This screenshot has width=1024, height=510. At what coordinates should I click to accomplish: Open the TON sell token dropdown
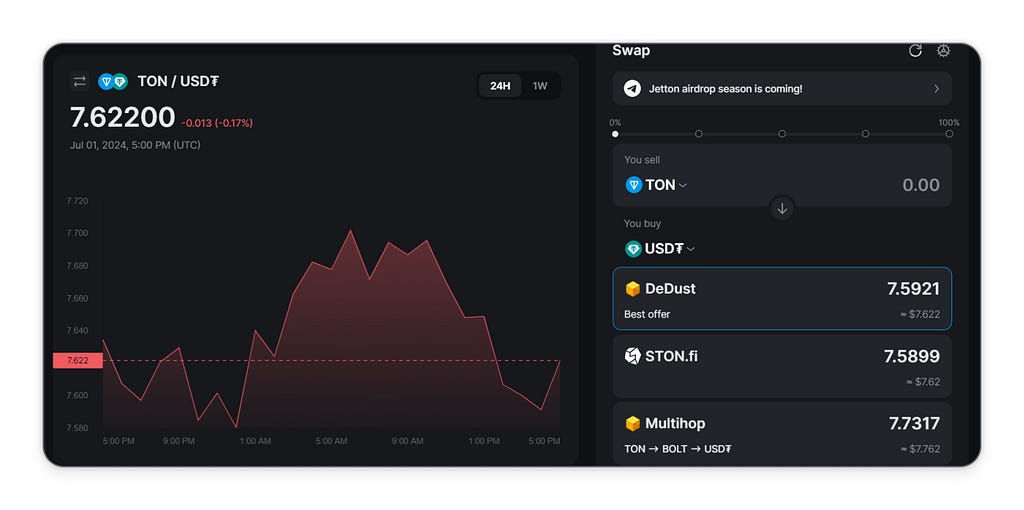tap(666, 185)
